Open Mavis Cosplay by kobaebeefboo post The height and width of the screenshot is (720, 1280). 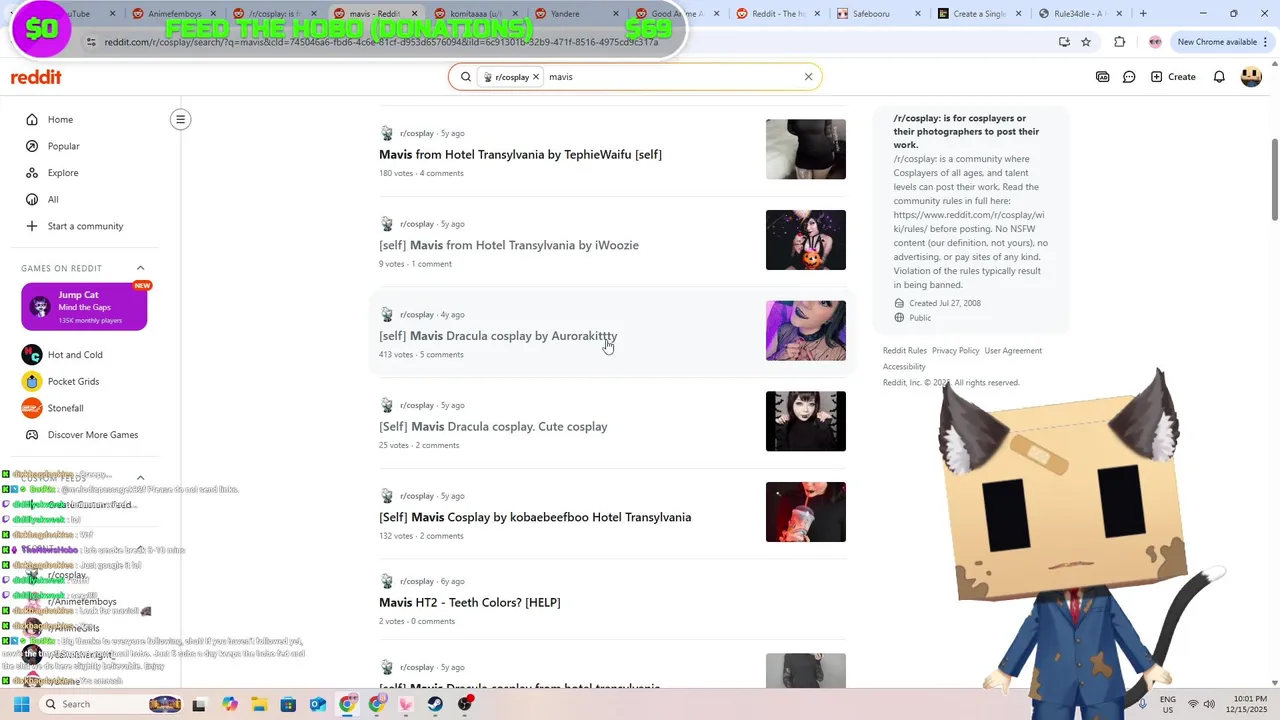pyautogui.click(x=535, y=517)
